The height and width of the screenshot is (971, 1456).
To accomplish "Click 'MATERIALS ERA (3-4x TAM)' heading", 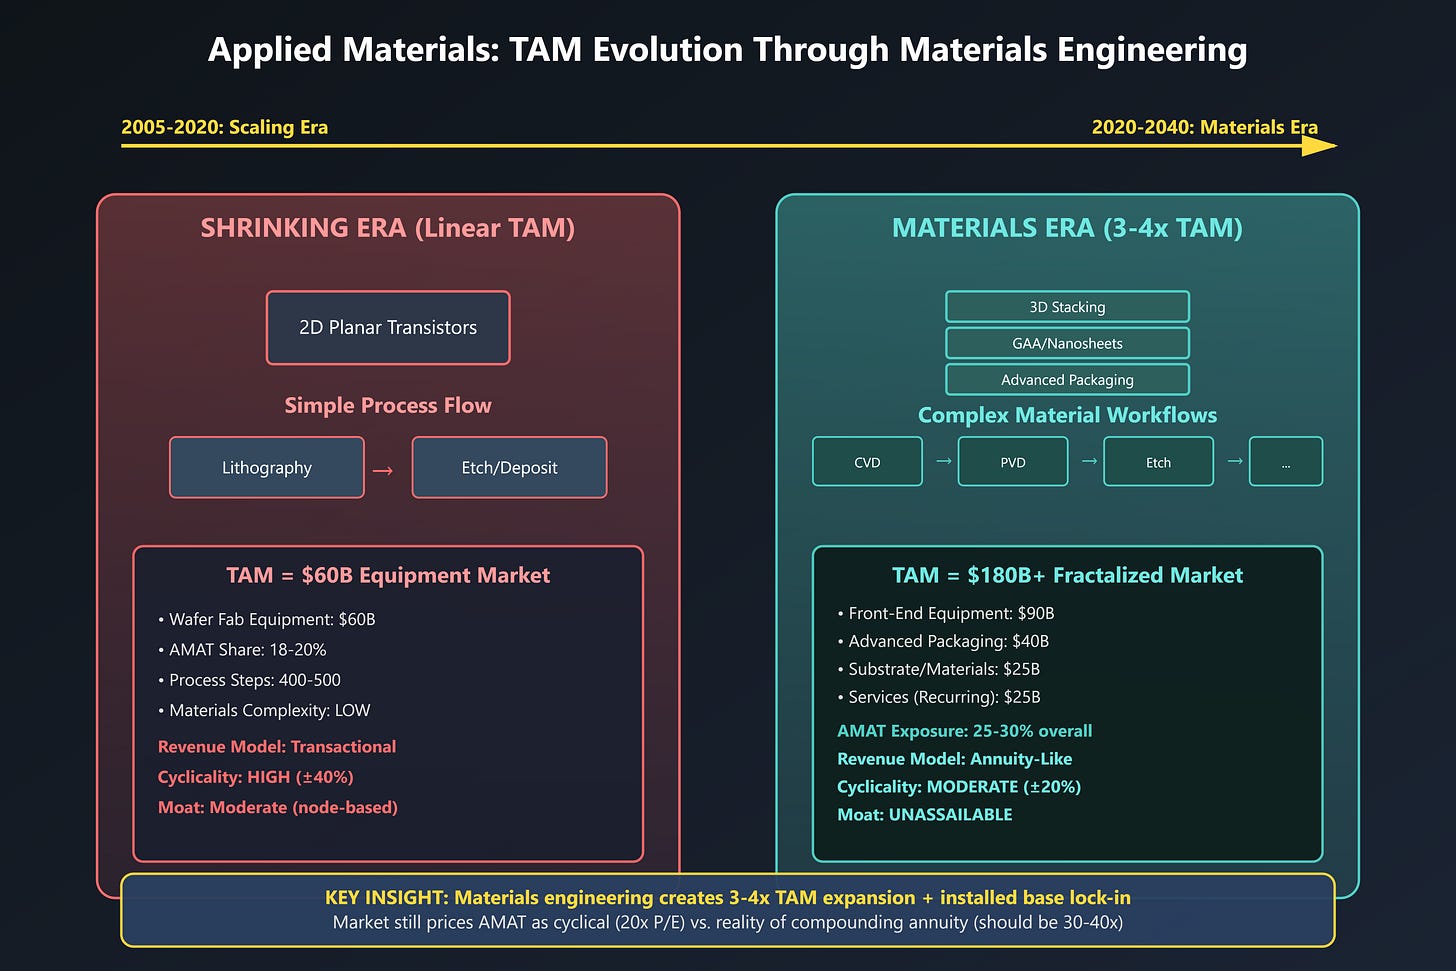I will [x=1067, y=228].
